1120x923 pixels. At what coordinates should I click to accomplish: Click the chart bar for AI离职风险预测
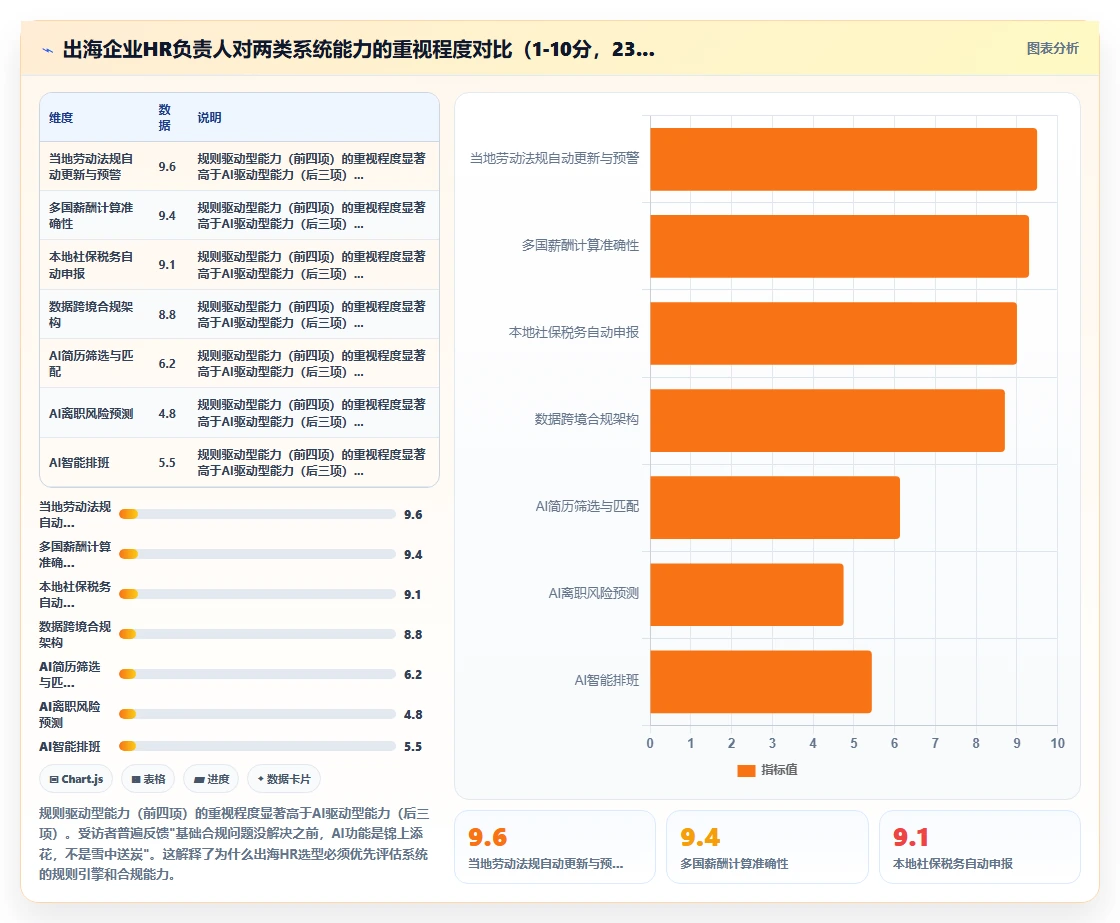pyautogui.click(x=747, y=595)
